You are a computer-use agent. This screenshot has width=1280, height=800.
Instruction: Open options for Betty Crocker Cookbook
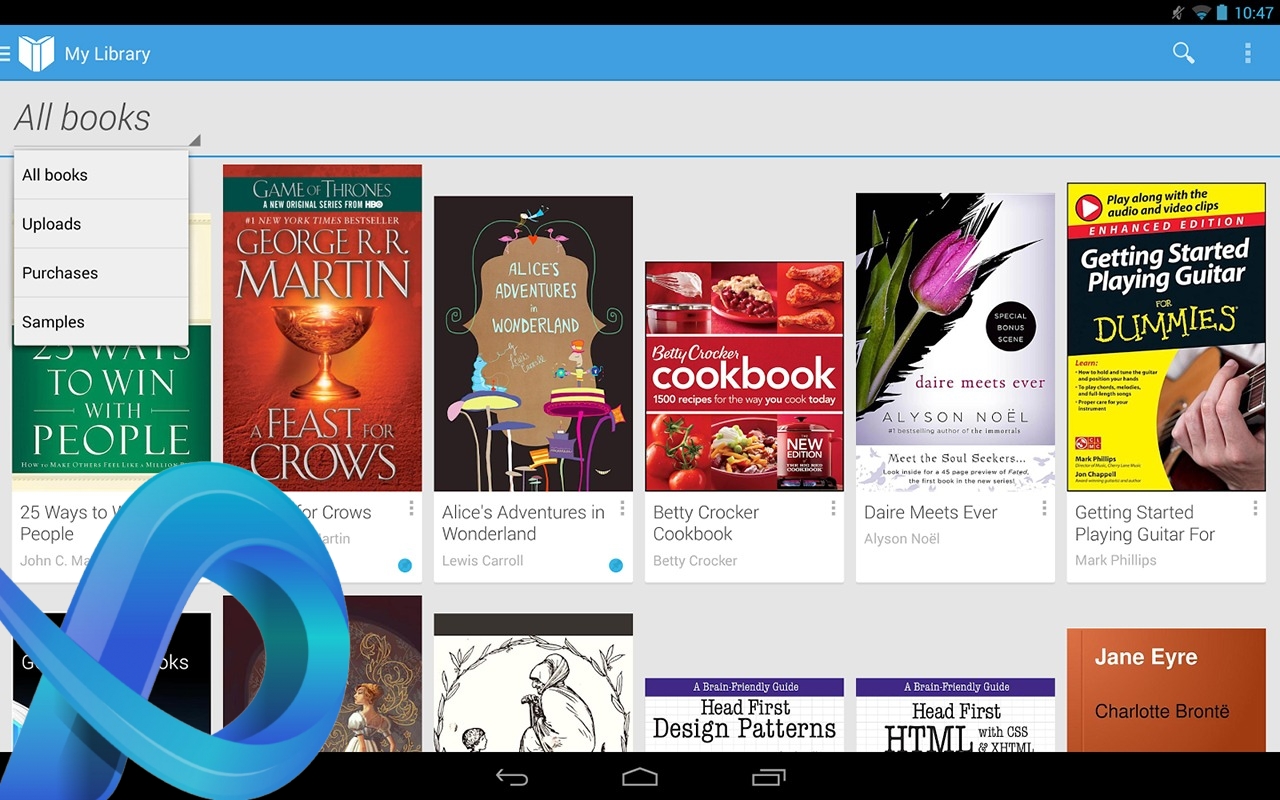pos(833,509)
